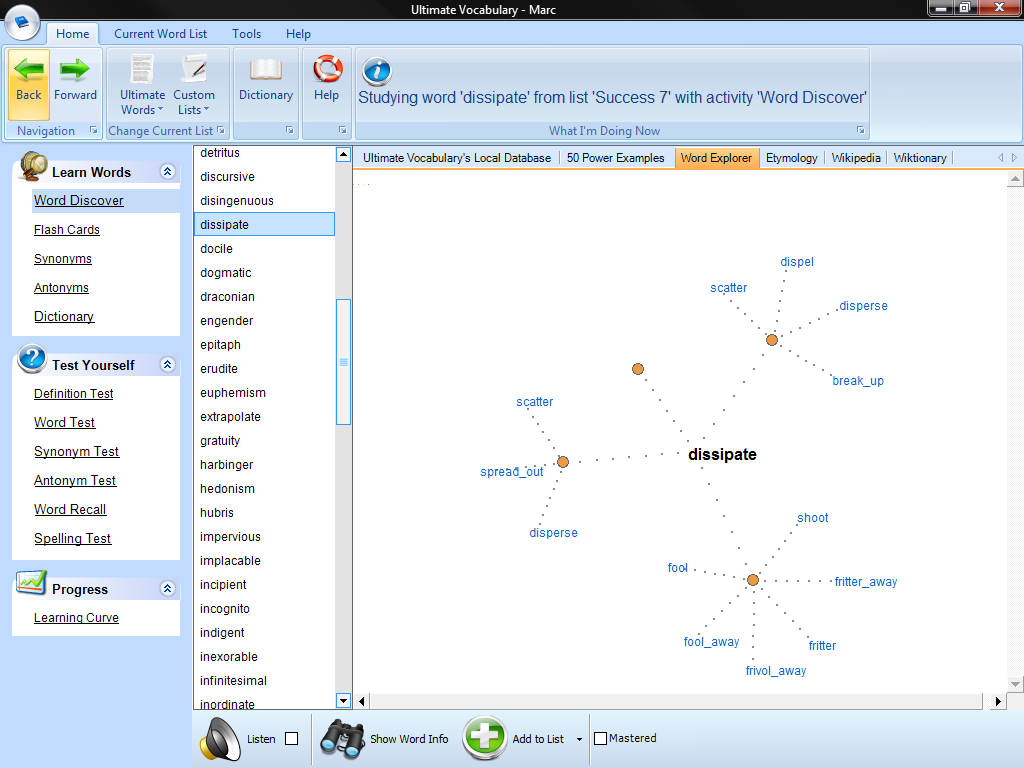Click the application orb button

click(22, 22)
